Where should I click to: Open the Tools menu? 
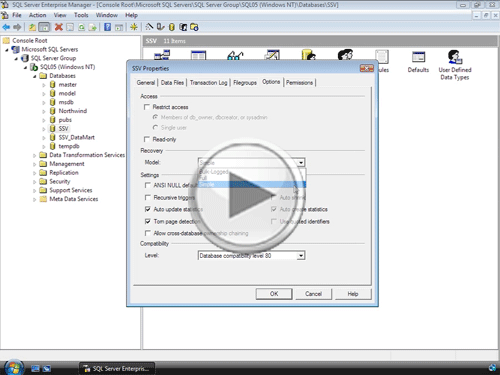(81, 15)
